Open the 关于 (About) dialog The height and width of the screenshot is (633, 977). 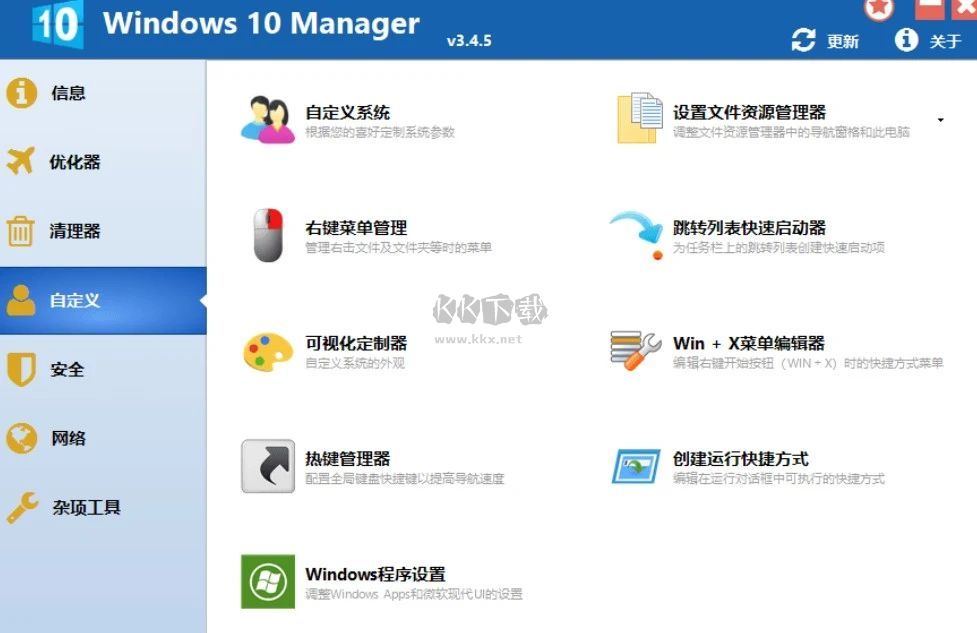[x=930, y=40]
